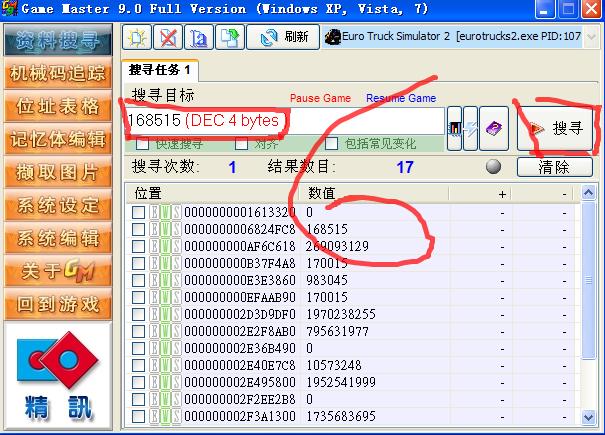Screen dimensions: 605x435
Task: Click the 精訊 logo image
Action: pyautogui.click(x=58, y=376)
